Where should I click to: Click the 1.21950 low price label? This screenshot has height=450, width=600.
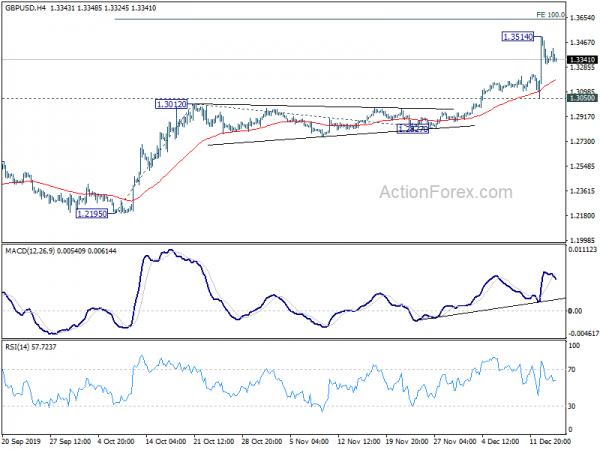92,214
